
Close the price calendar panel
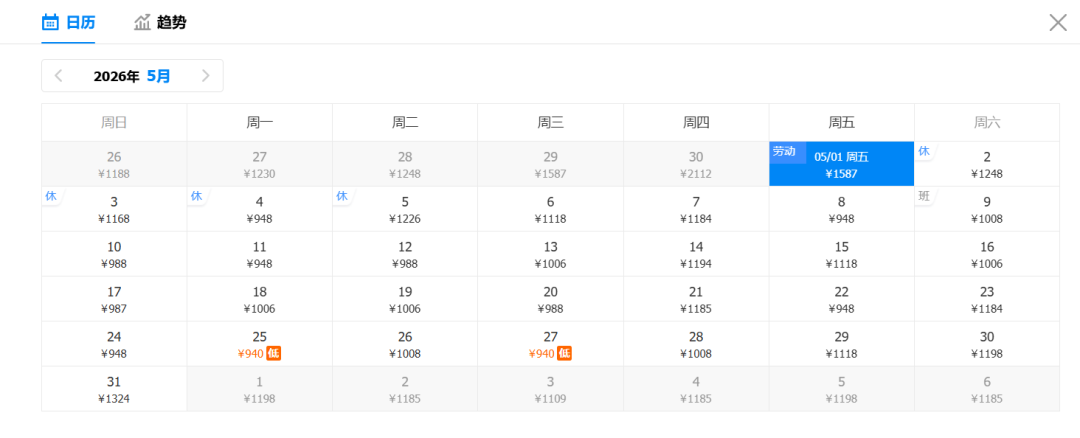pyautogui.click(x=1057, y=23)
